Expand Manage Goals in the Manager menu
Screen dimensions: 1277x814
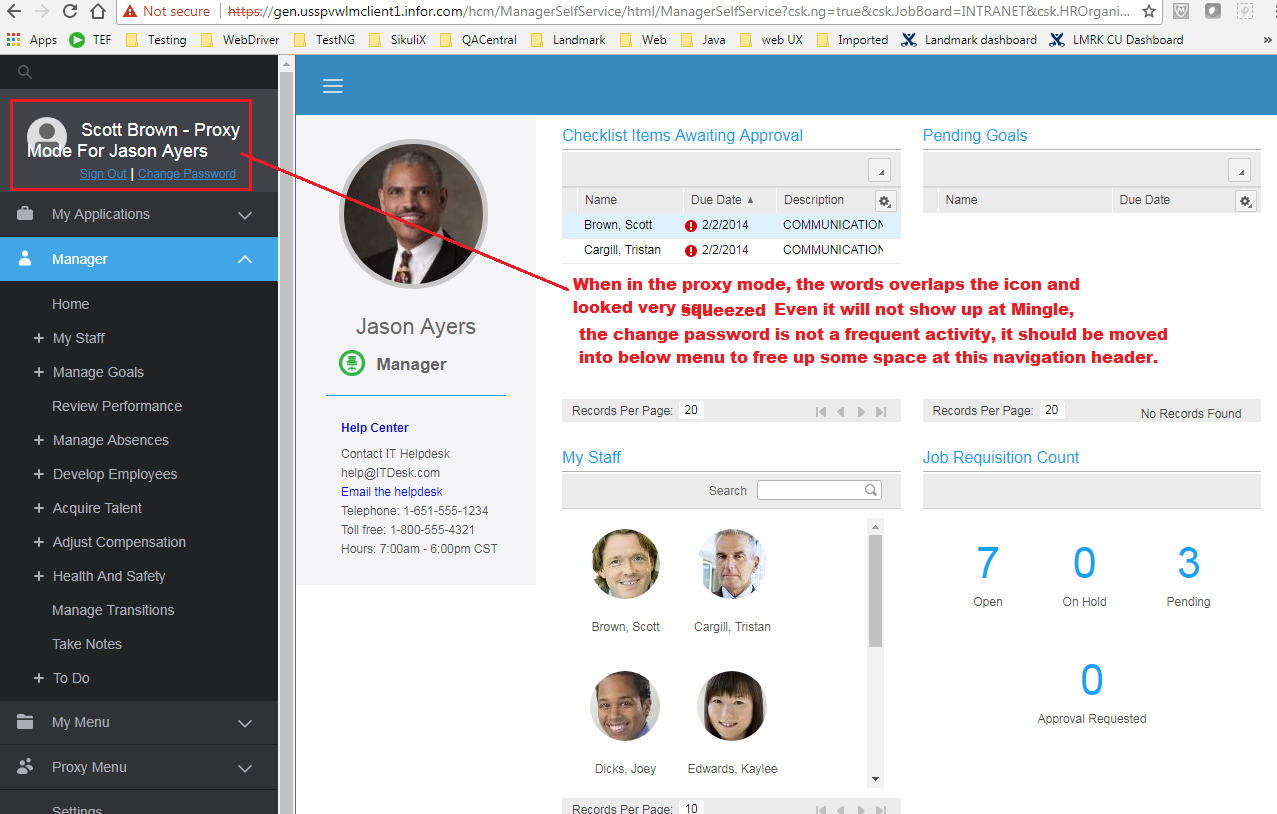[39, 372]
